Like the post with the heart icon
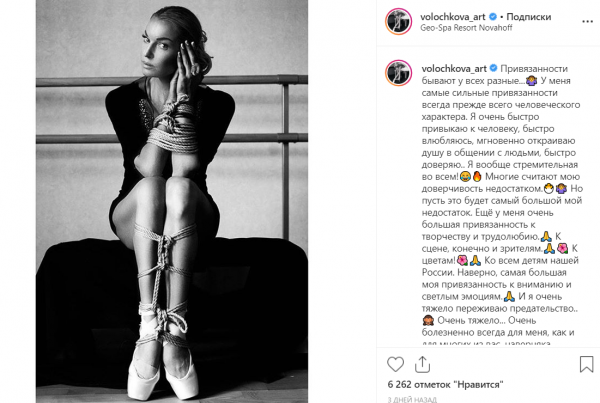 coord(395,364)
